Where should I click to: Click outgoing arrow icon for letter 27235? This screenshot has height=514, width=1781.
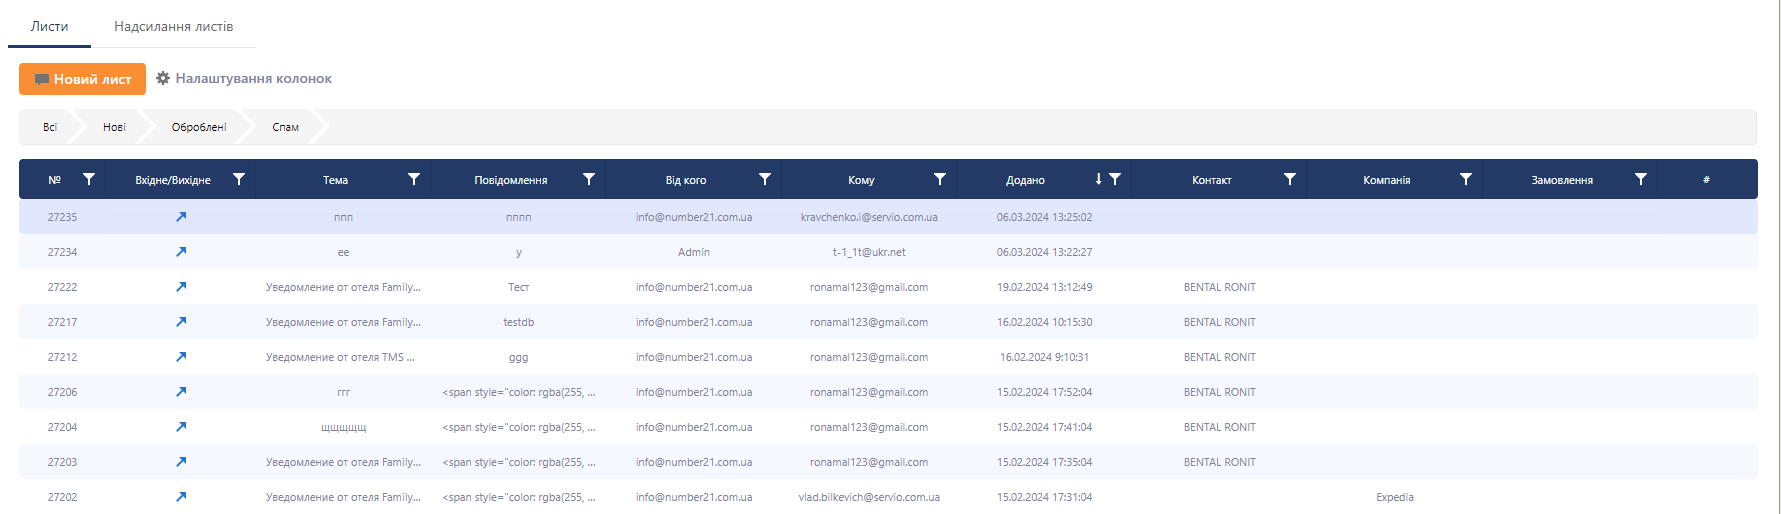coord(181,217)
